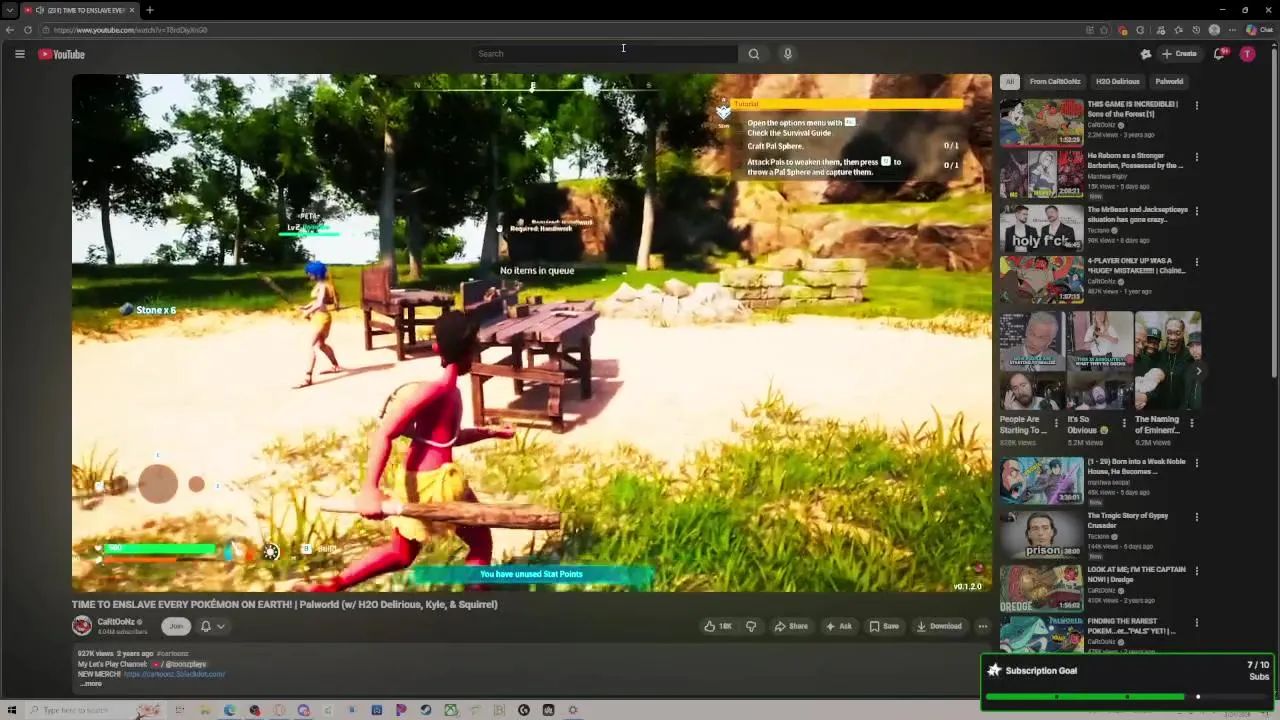Click the YouTube search text field
The width and height of the screenshot is (1280, 720).
(x=605, y=54)
